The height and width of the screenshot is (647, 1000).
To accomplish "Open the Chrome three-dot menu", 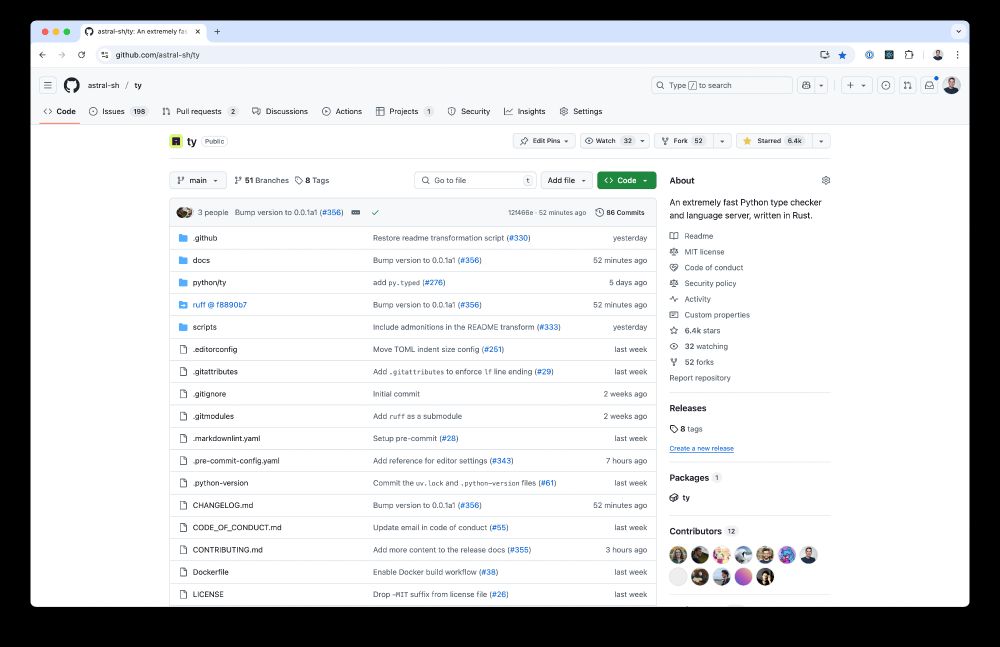I will click(957, 55).
